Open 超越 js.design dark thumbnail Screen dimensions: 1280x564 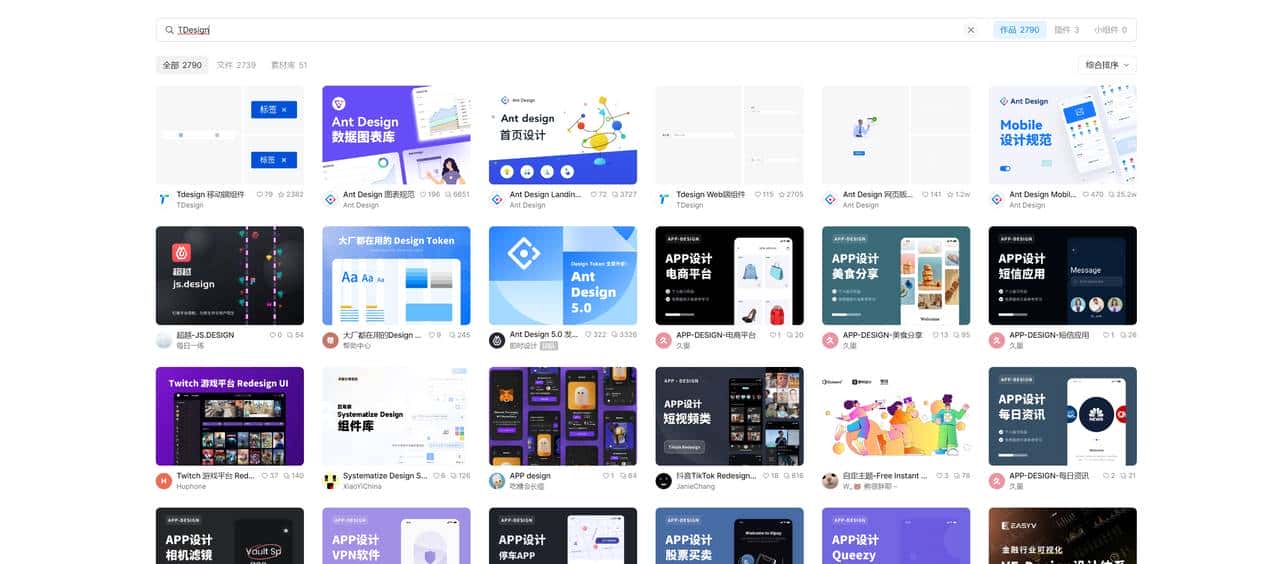coord(230,275)
